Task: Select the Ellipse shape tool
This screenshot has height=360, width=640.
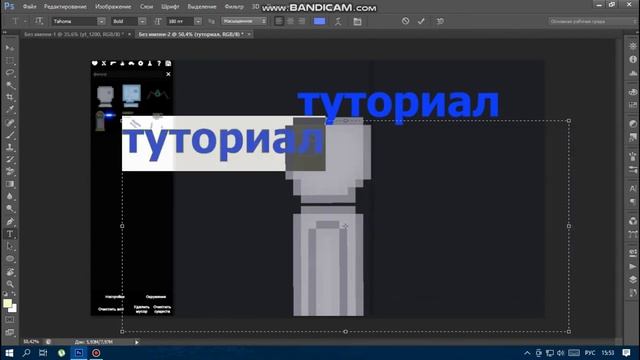Action: [x=10, y=259]
